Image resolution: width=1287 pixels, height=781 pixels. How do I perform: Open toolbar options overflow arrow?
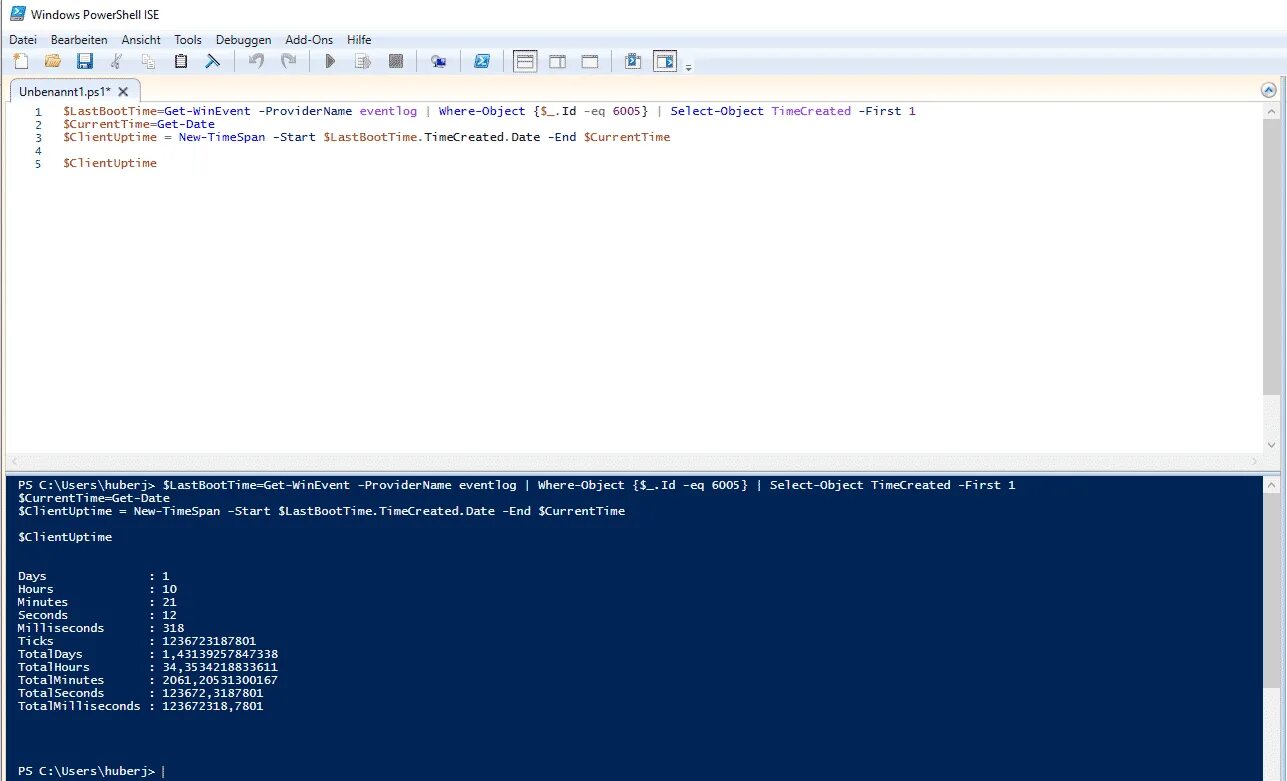coord(688,67)
